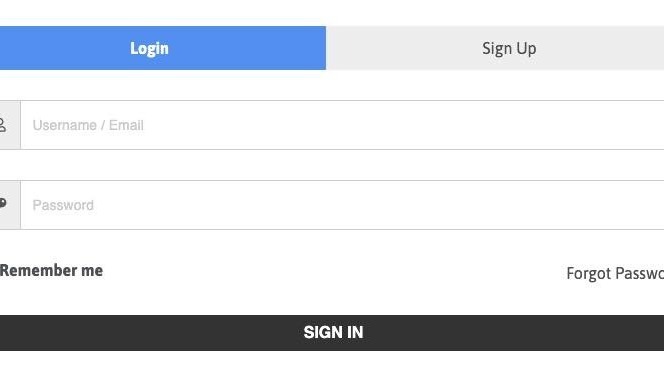Image resolution: width=664 pixels, height=373 pixels.
Task: Follow the Forgot Password recovery link
Action: 615,274
